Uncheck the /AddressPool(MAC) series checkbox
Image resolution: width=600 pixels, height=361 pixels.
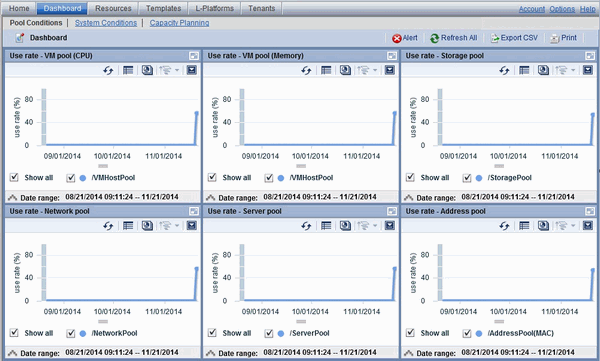[467, 333]
